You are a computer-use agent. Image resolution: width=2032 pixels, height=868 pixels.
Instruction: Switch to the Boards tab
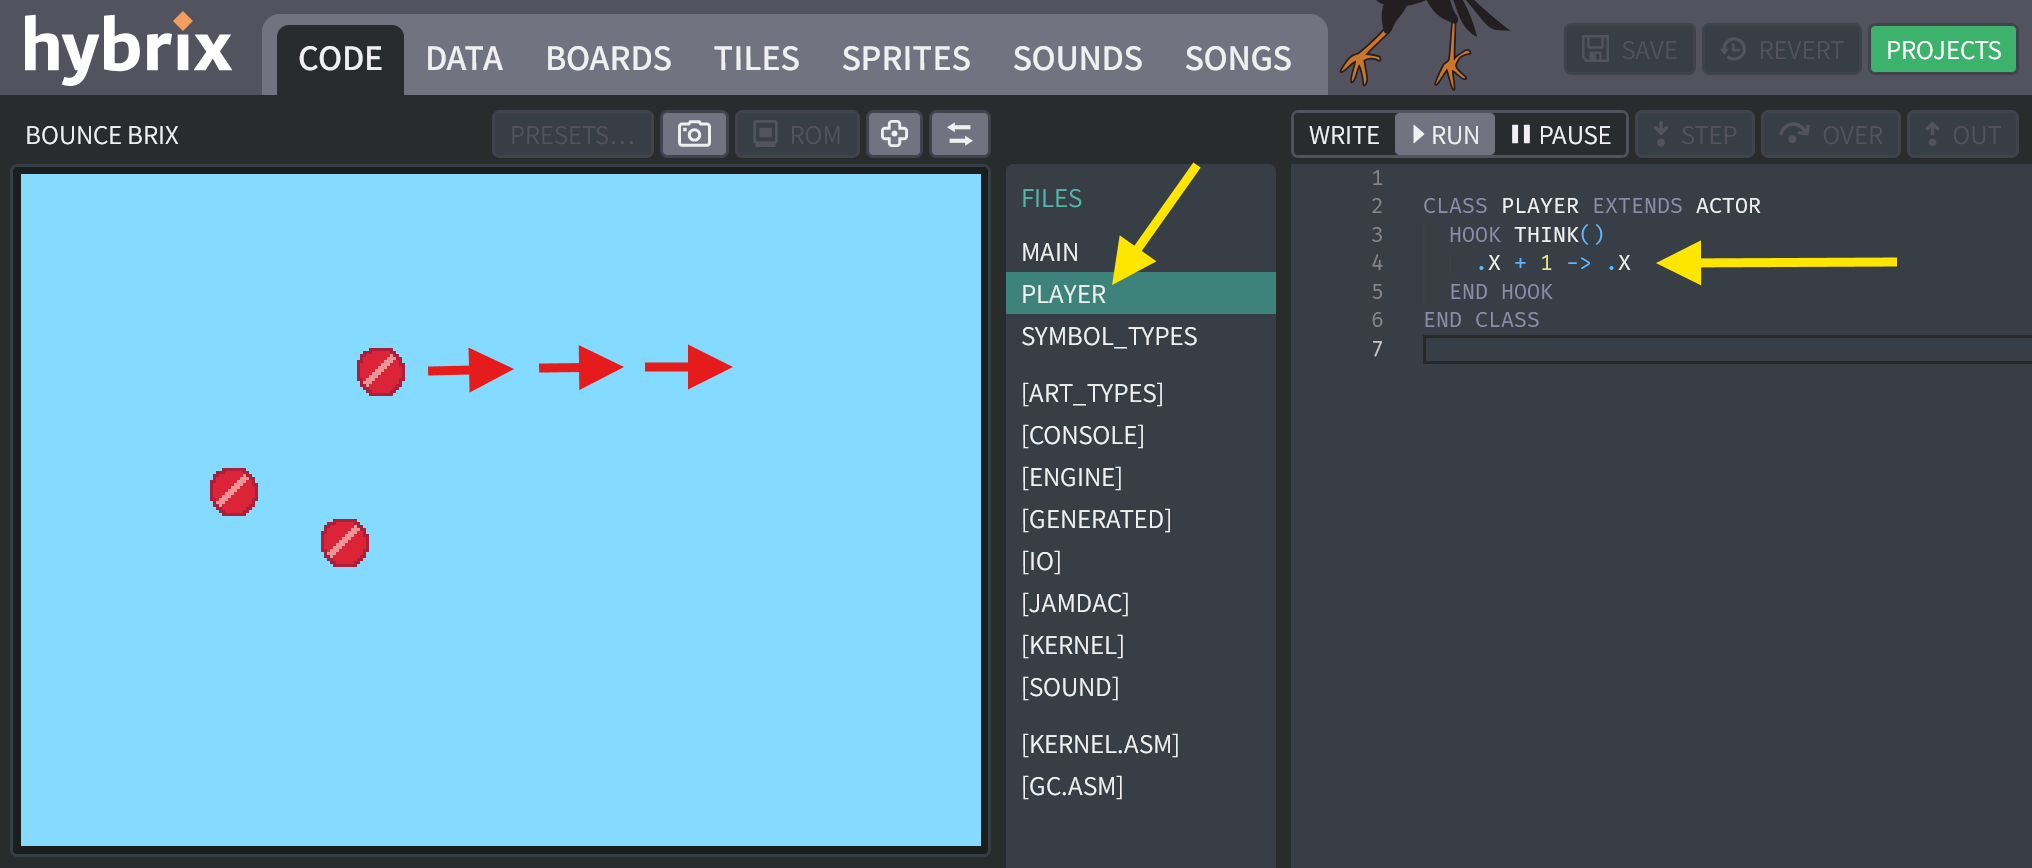pos(608,59)
